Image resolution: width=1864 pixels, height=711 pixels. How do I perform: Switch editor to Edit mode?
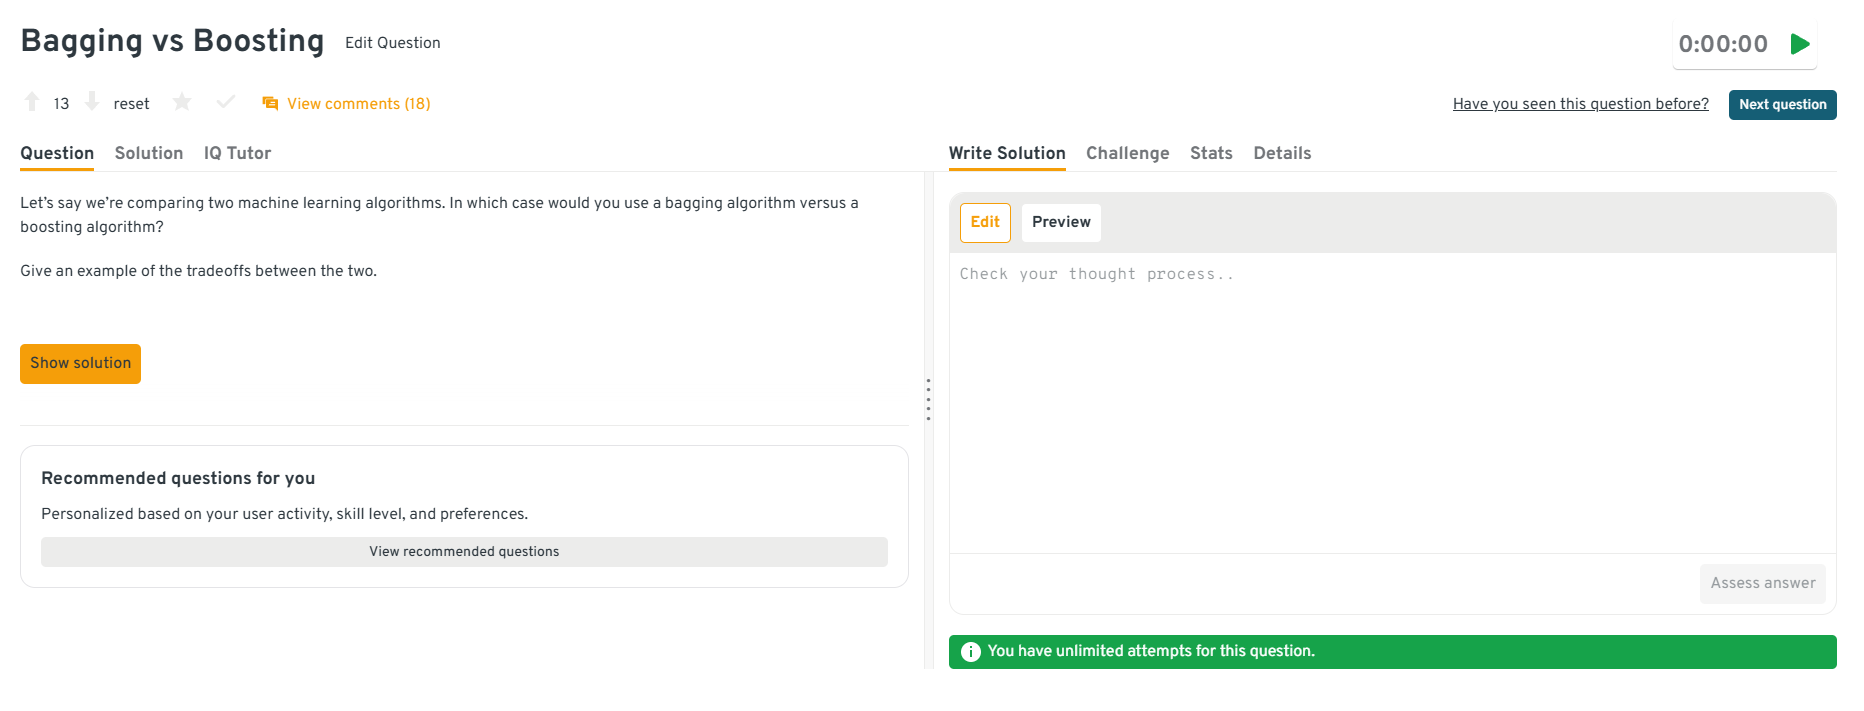pos(985,222)
